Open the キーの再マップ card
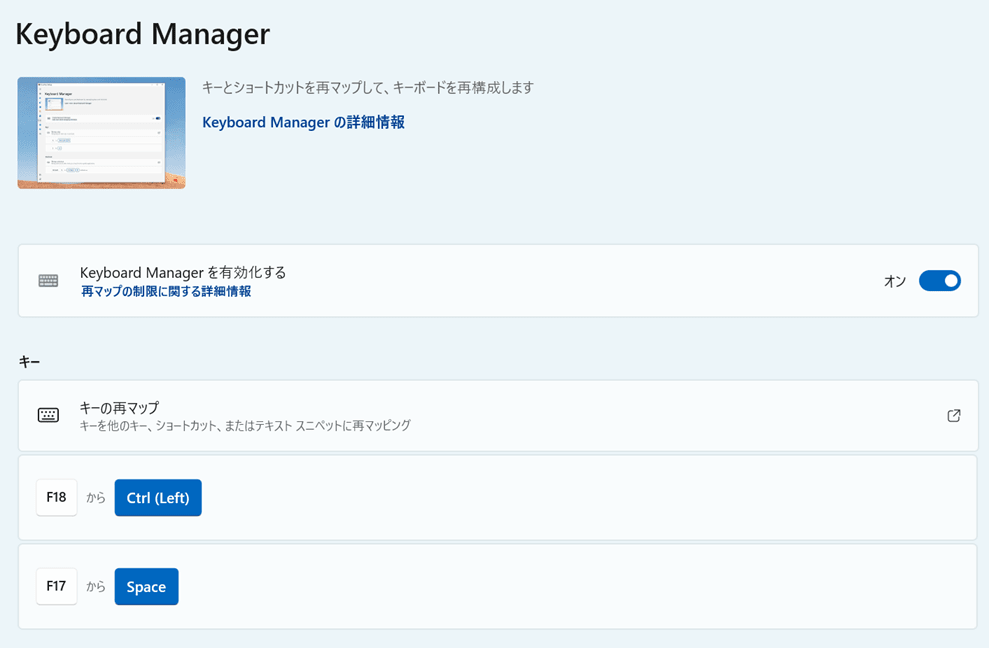This screenshot has width=989, height=648. pyautogui.click(x=498, y=415)
